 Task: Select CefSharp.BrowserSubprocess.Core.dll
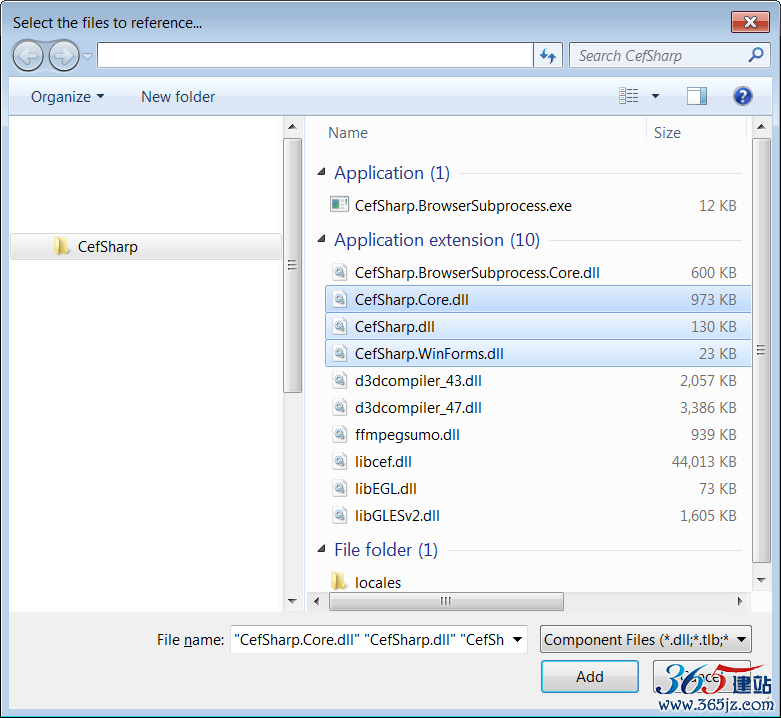[x=538, y=272]
